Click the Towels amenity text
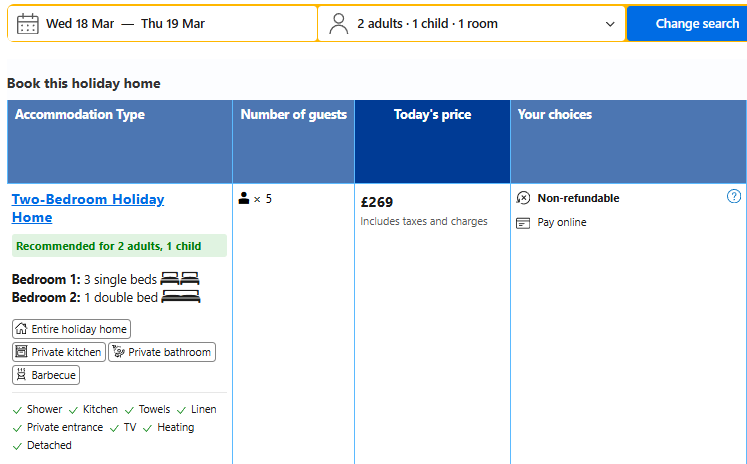 tap(154, 409)
